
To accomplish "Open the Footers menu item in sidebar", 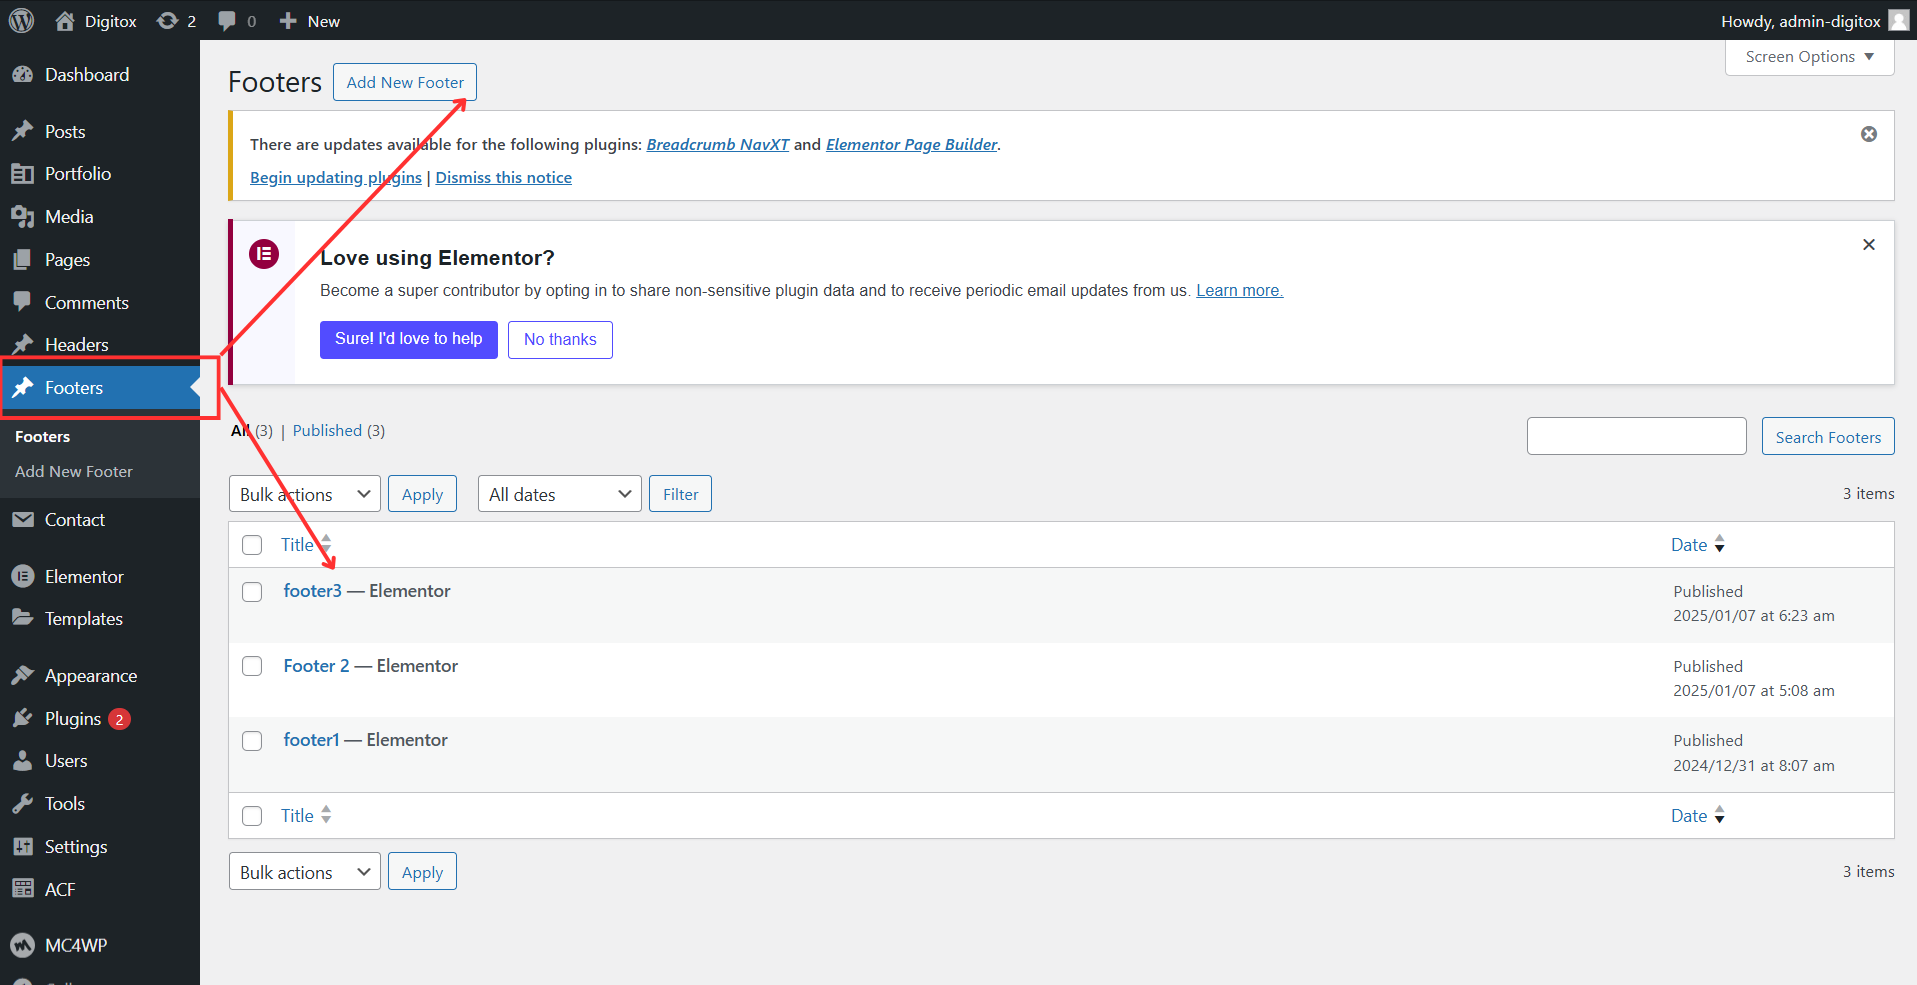I will pos(100,388).
